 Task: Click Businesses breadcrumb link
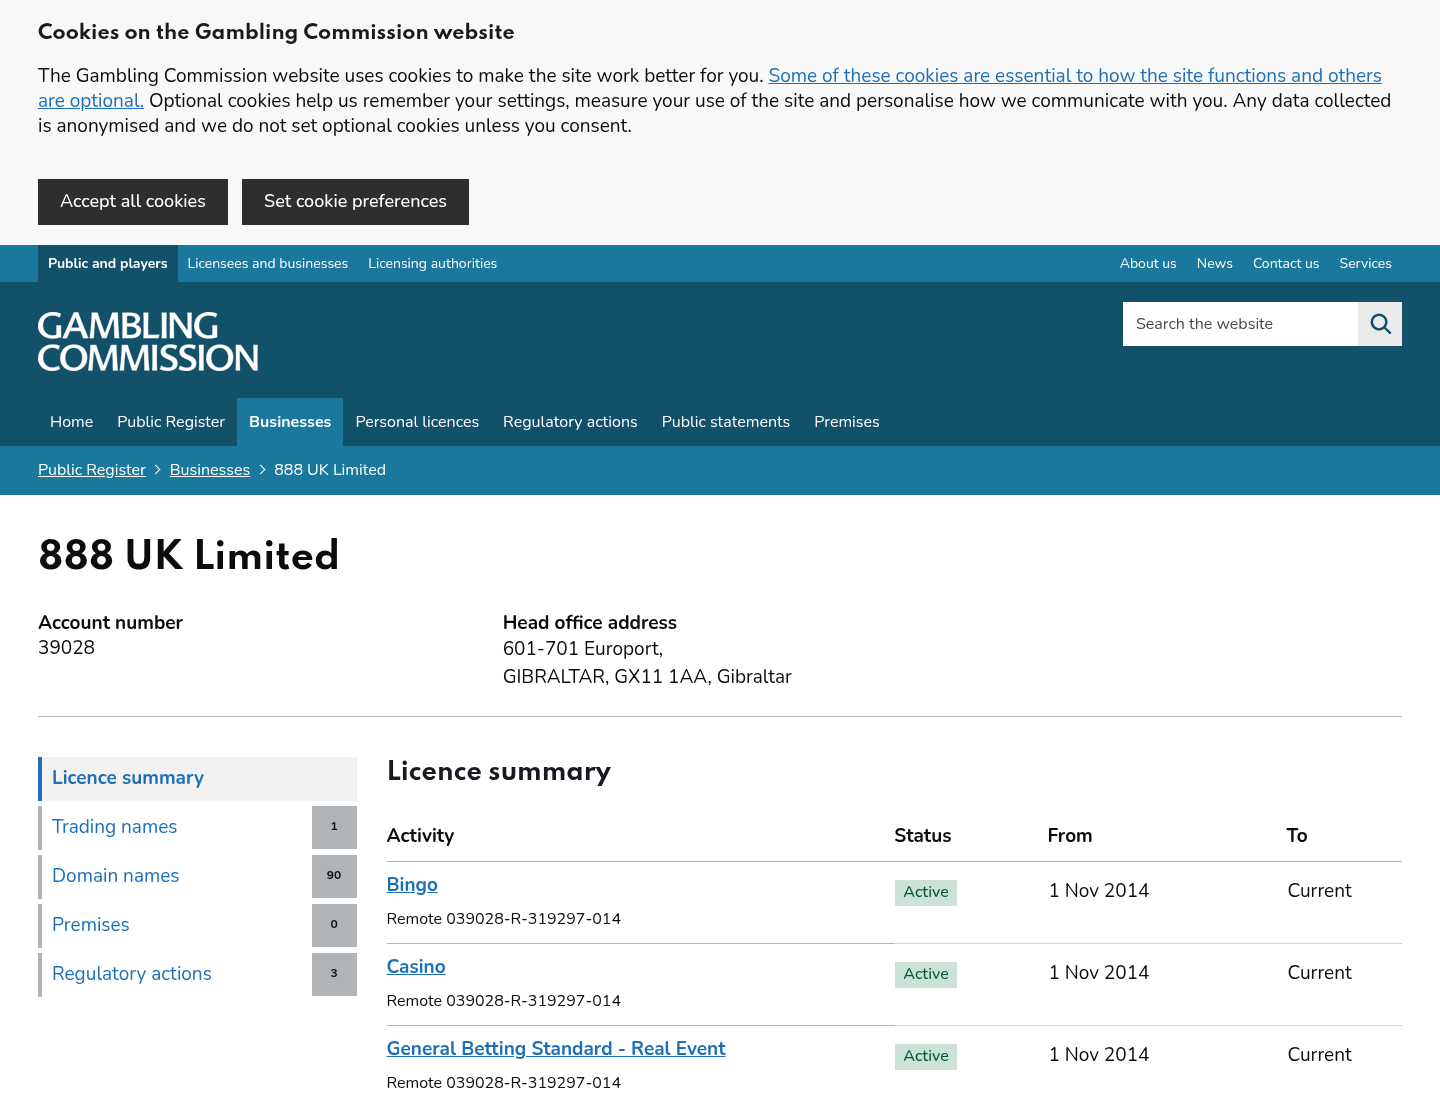pos(210,470)
